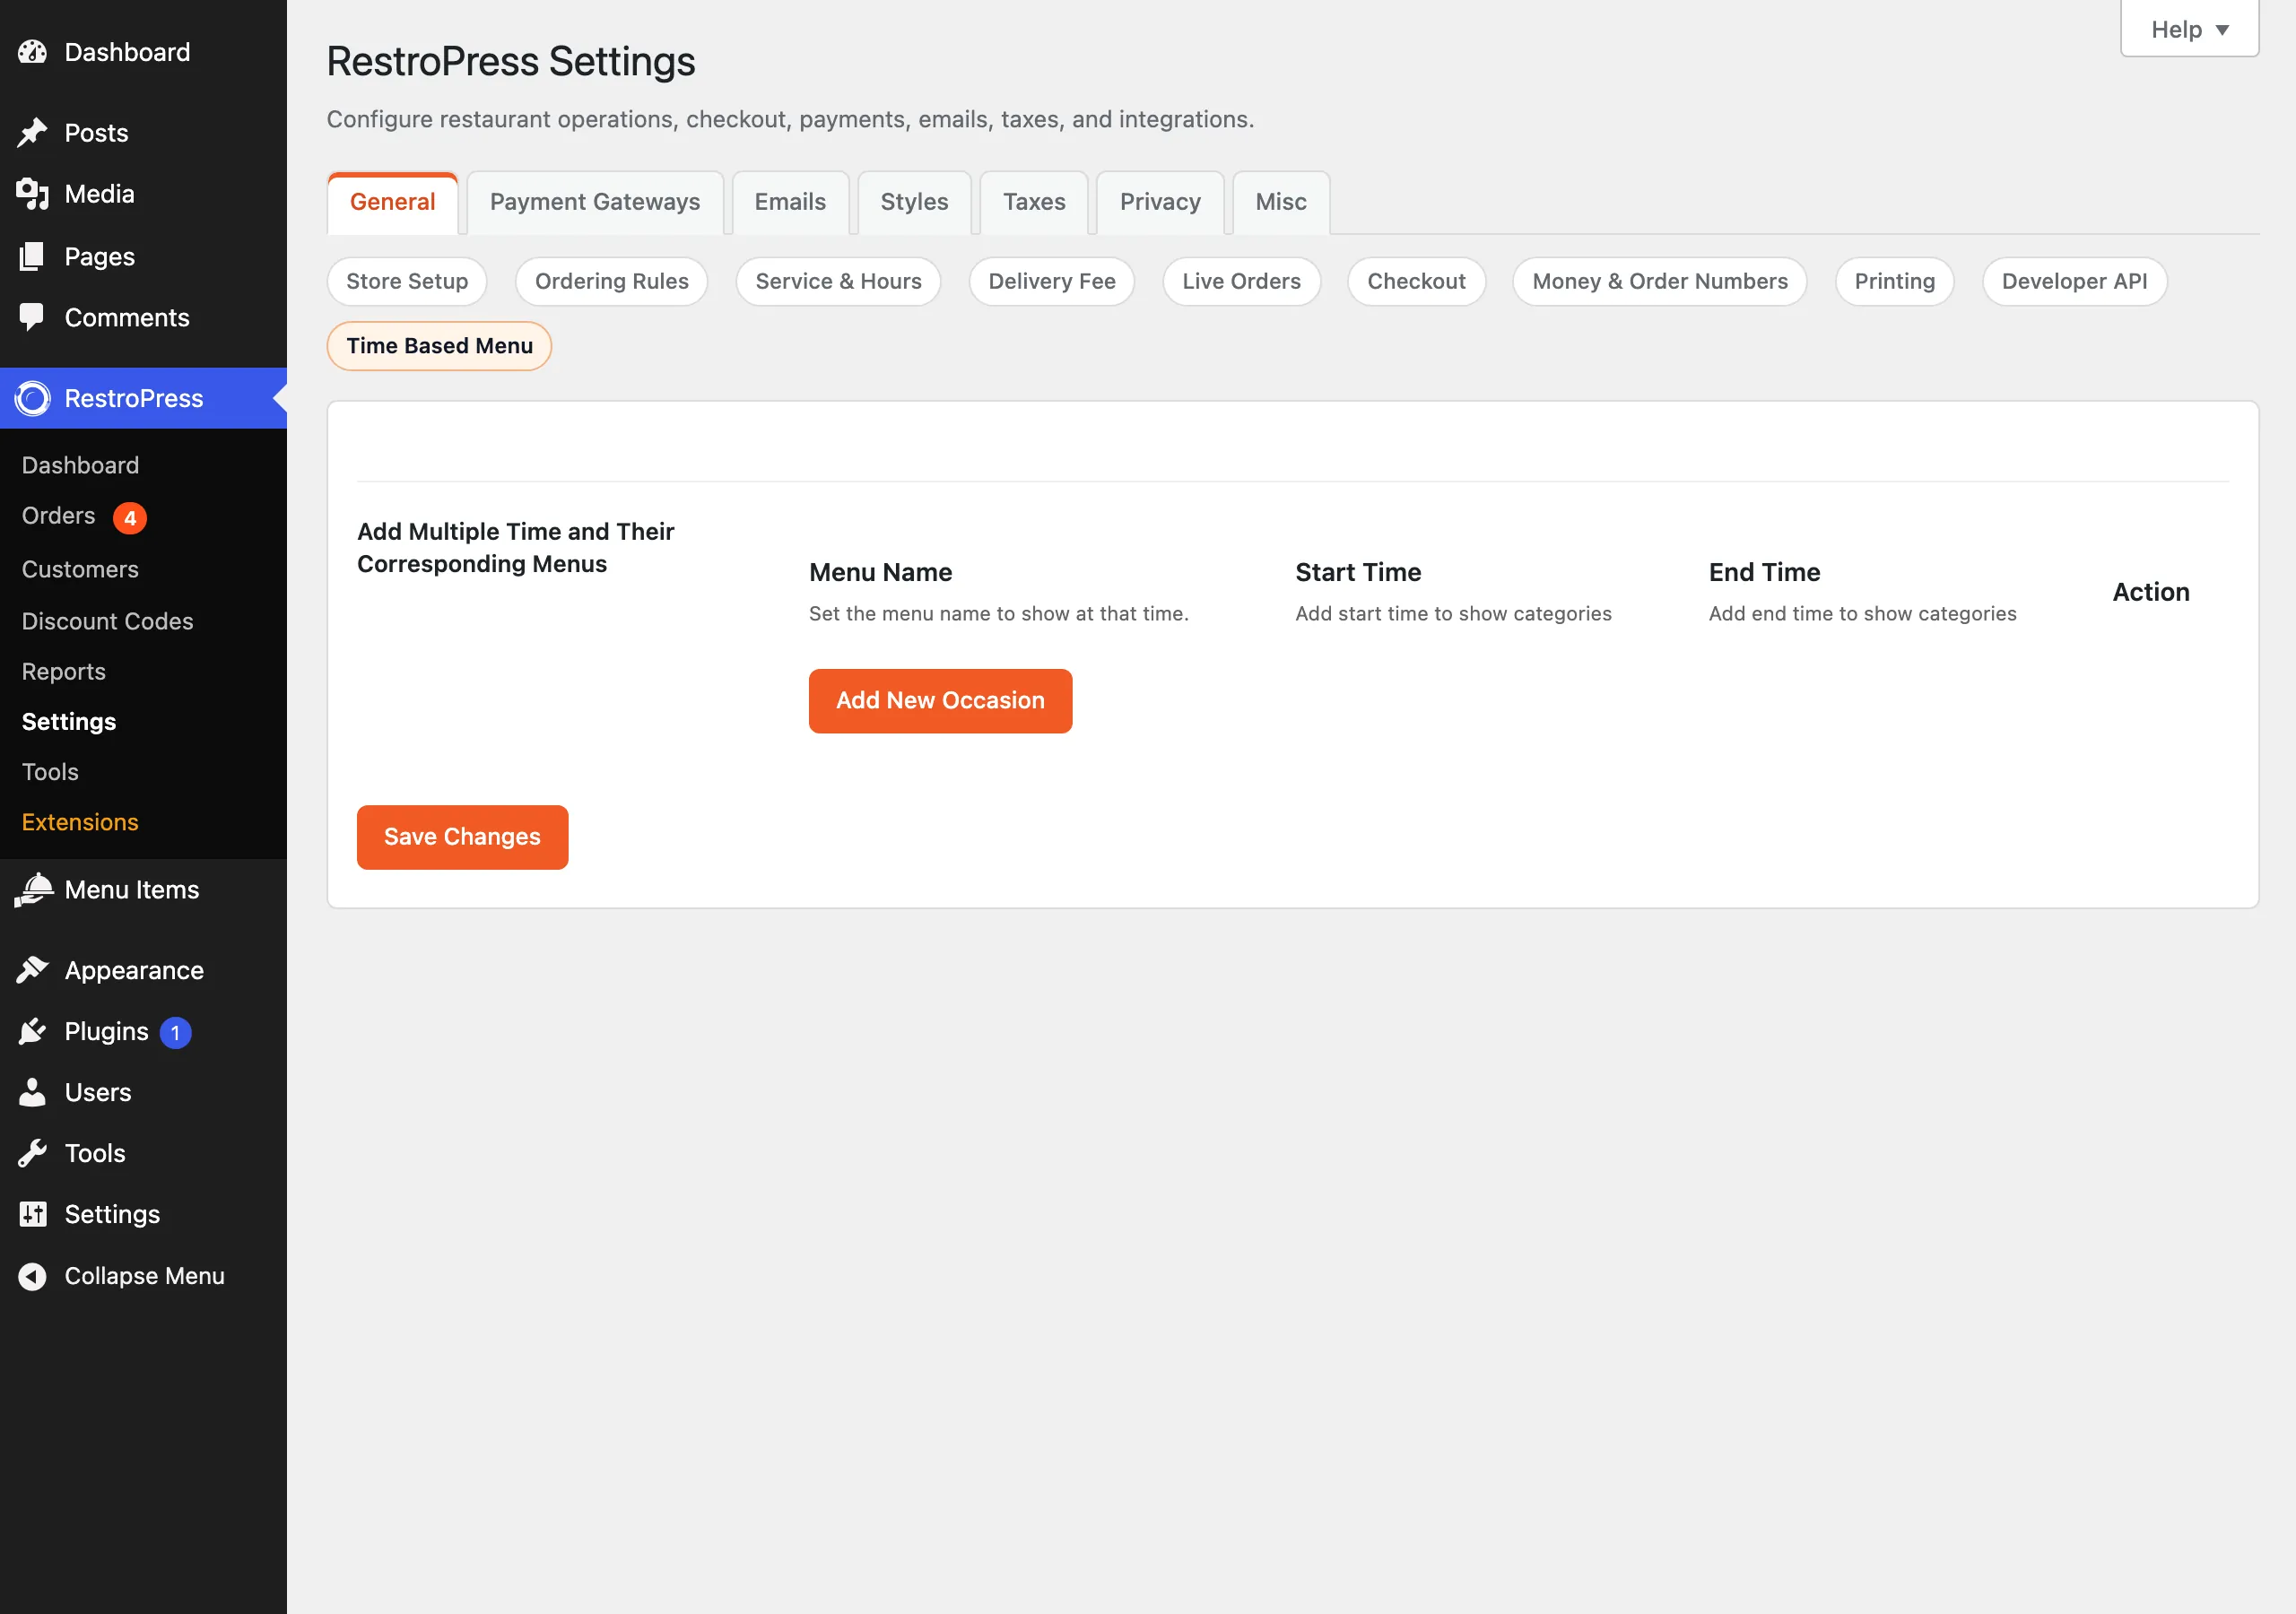
Task: Click the Users person icon
Action: pos(32,1092)
